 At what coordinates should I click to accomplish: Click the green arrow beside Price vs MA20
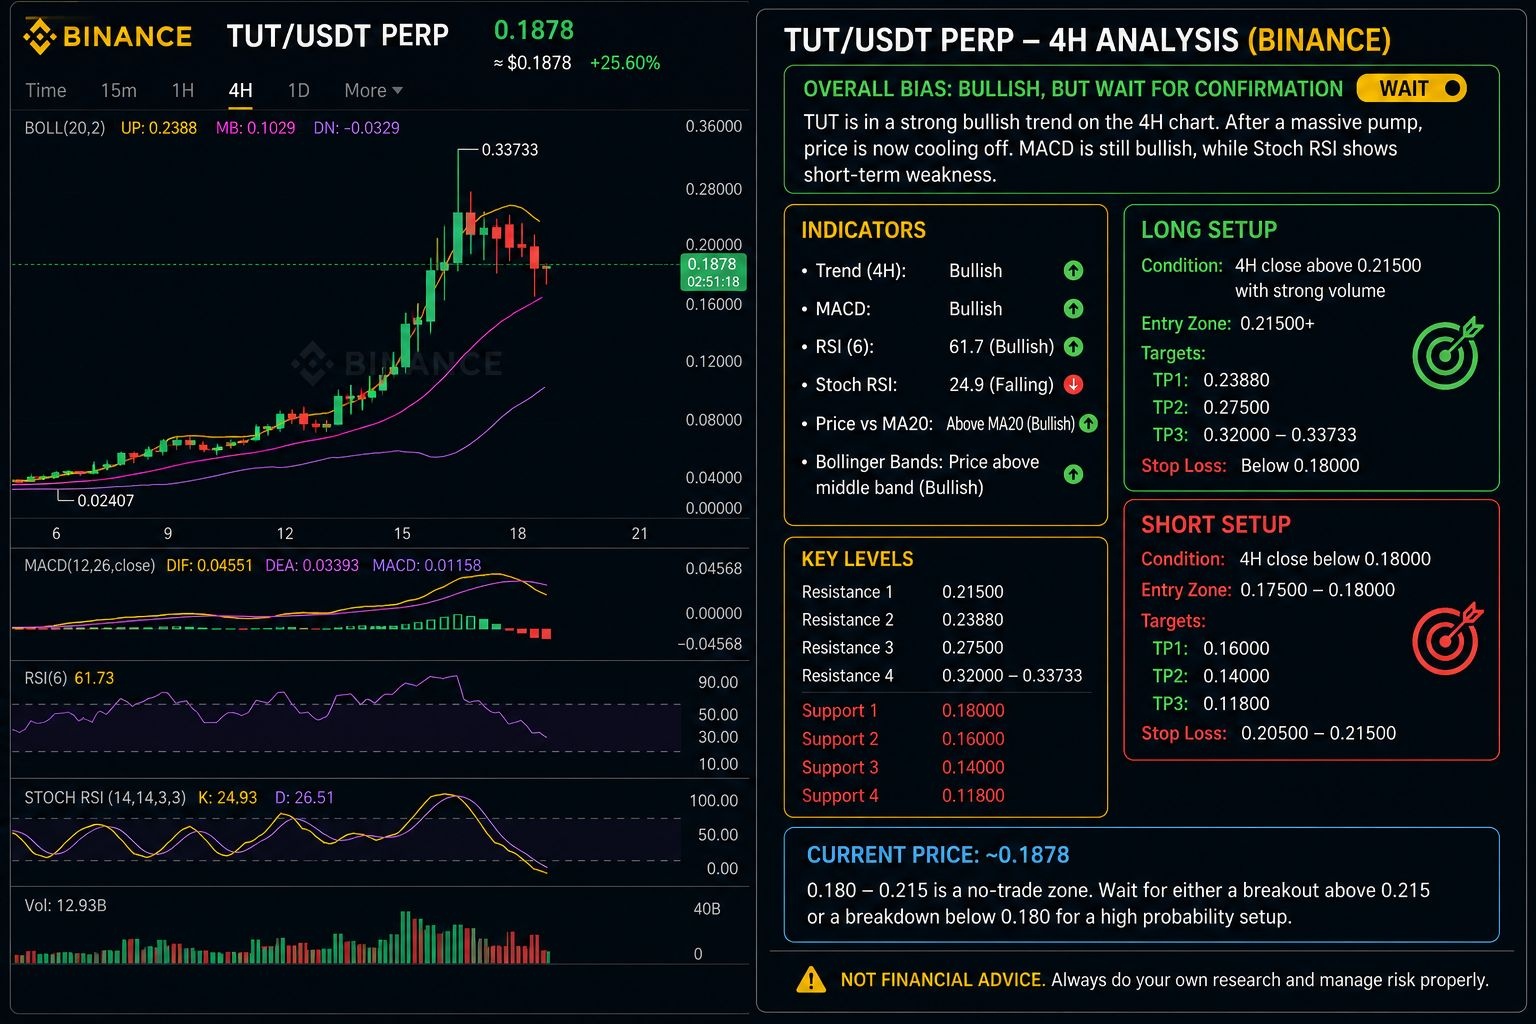[1088, 423]
